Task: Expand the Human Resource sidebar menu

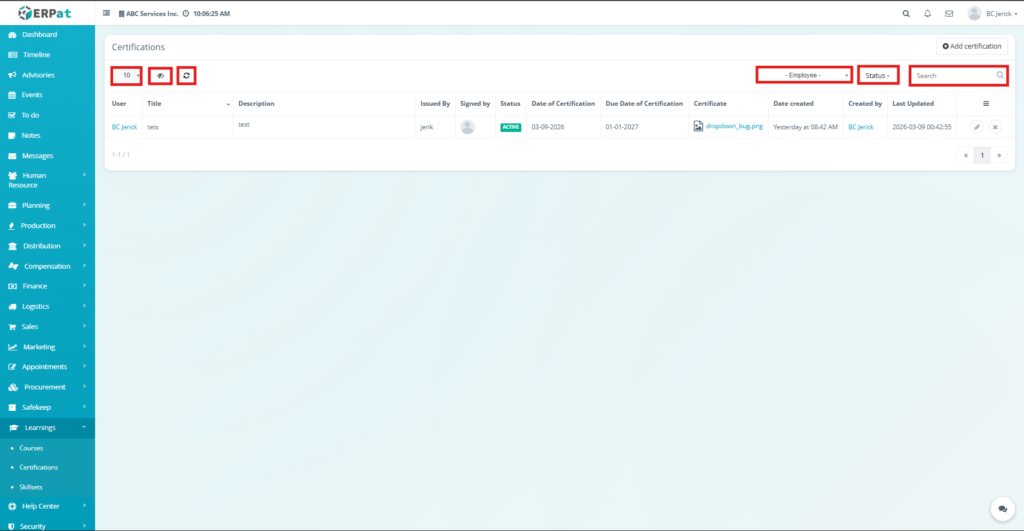Action: pyautogui.click(x=47, y=180)
